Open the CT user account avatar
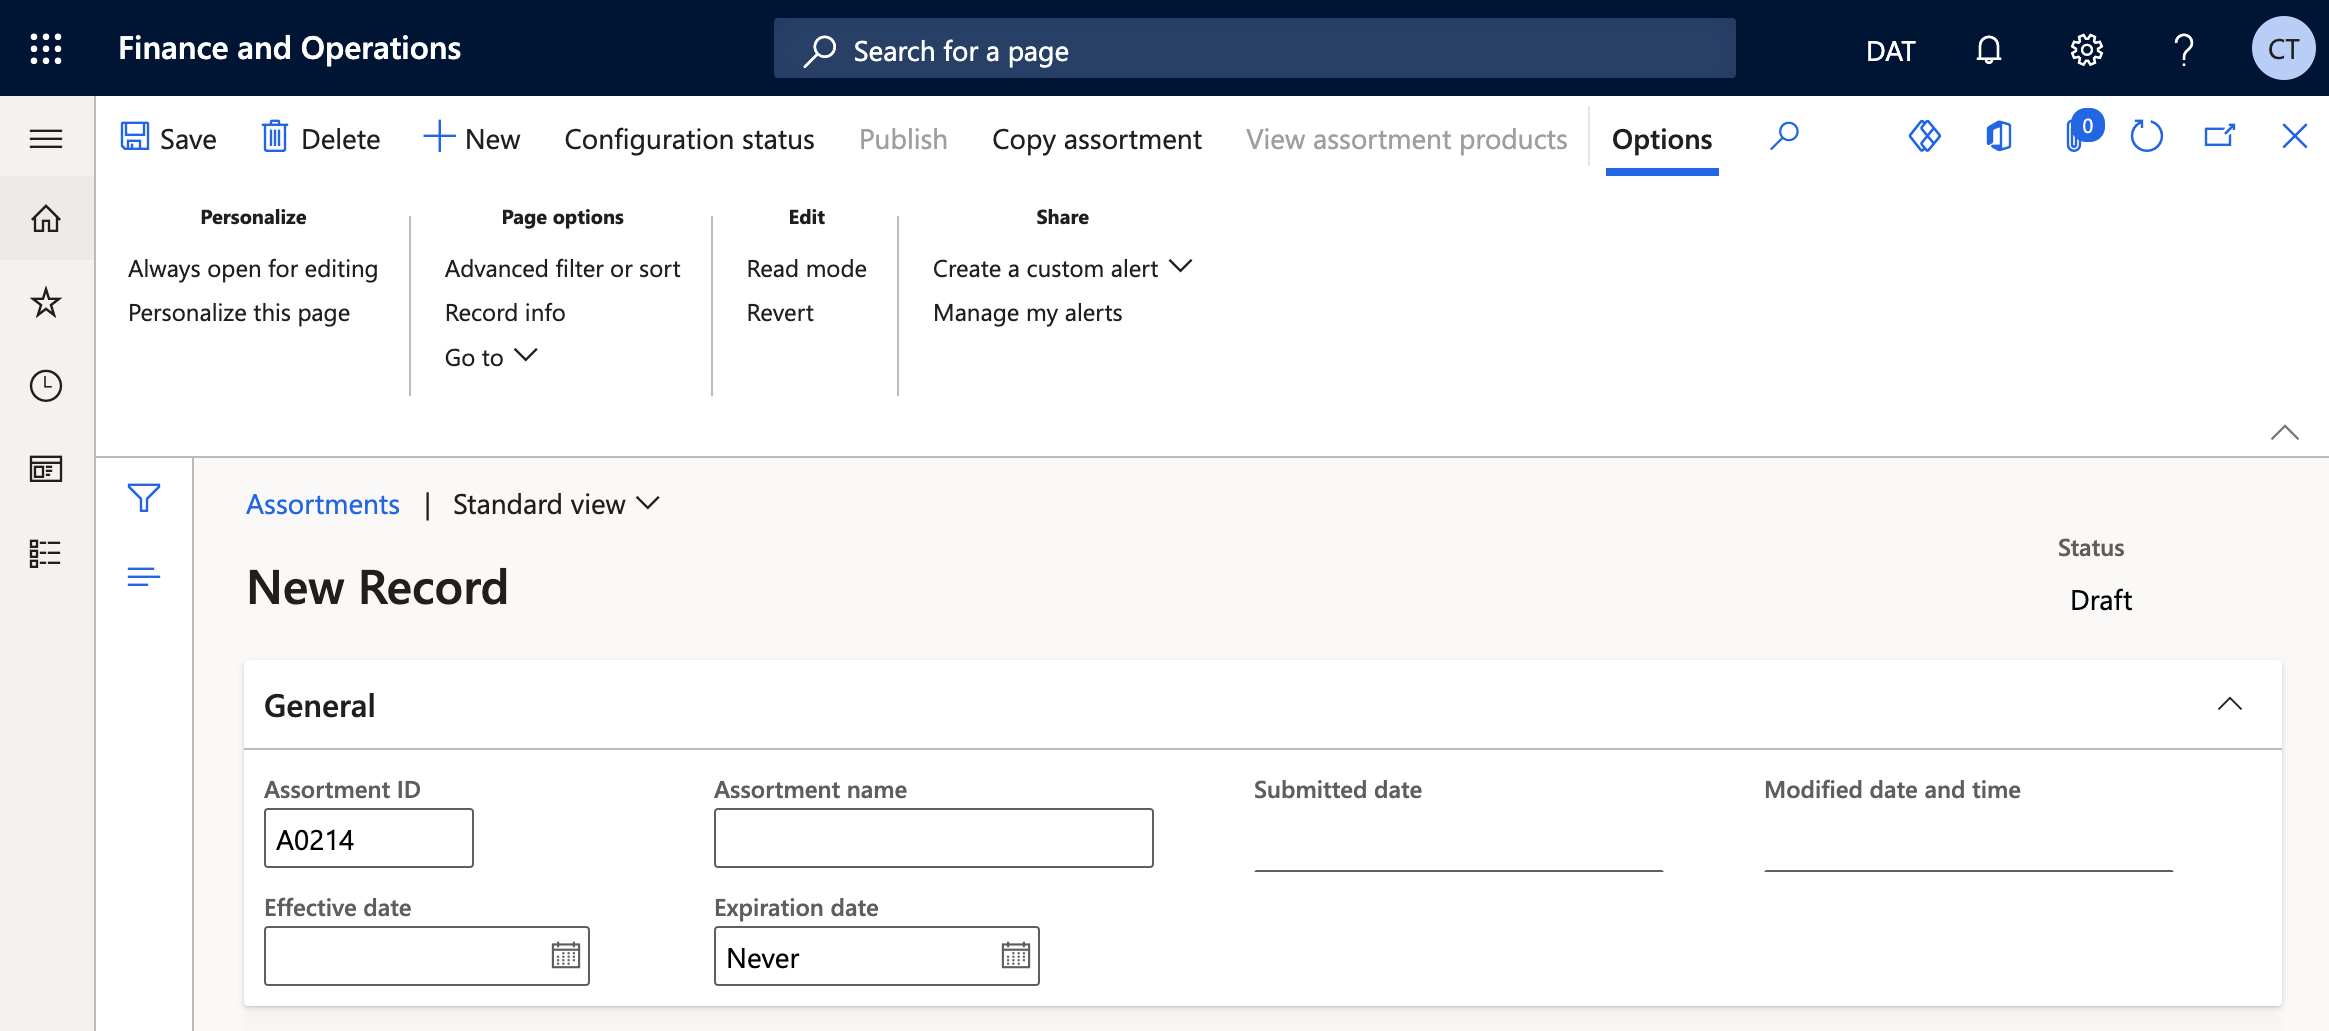The image size is (2329, 1031). pos(2283,49)
